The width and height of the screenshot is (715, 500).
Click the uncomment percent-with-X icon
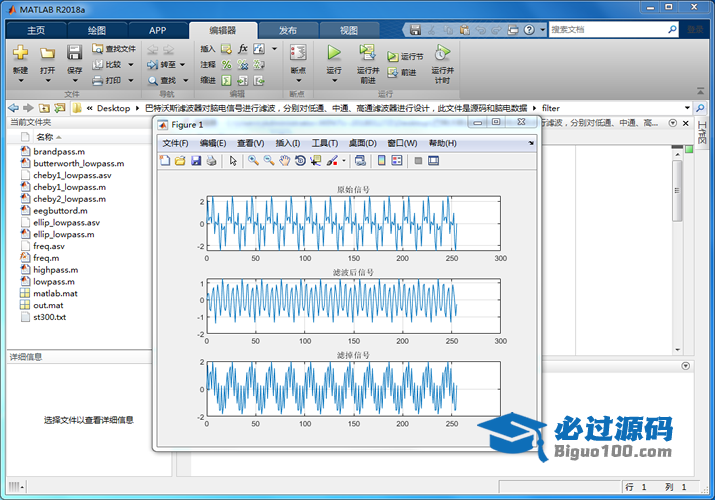pos(243,65)
